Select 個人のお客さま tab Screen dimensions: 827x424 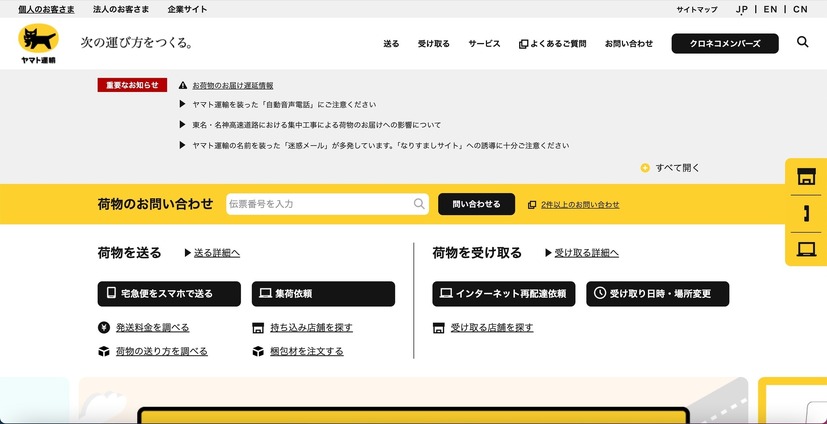(46, 9)
